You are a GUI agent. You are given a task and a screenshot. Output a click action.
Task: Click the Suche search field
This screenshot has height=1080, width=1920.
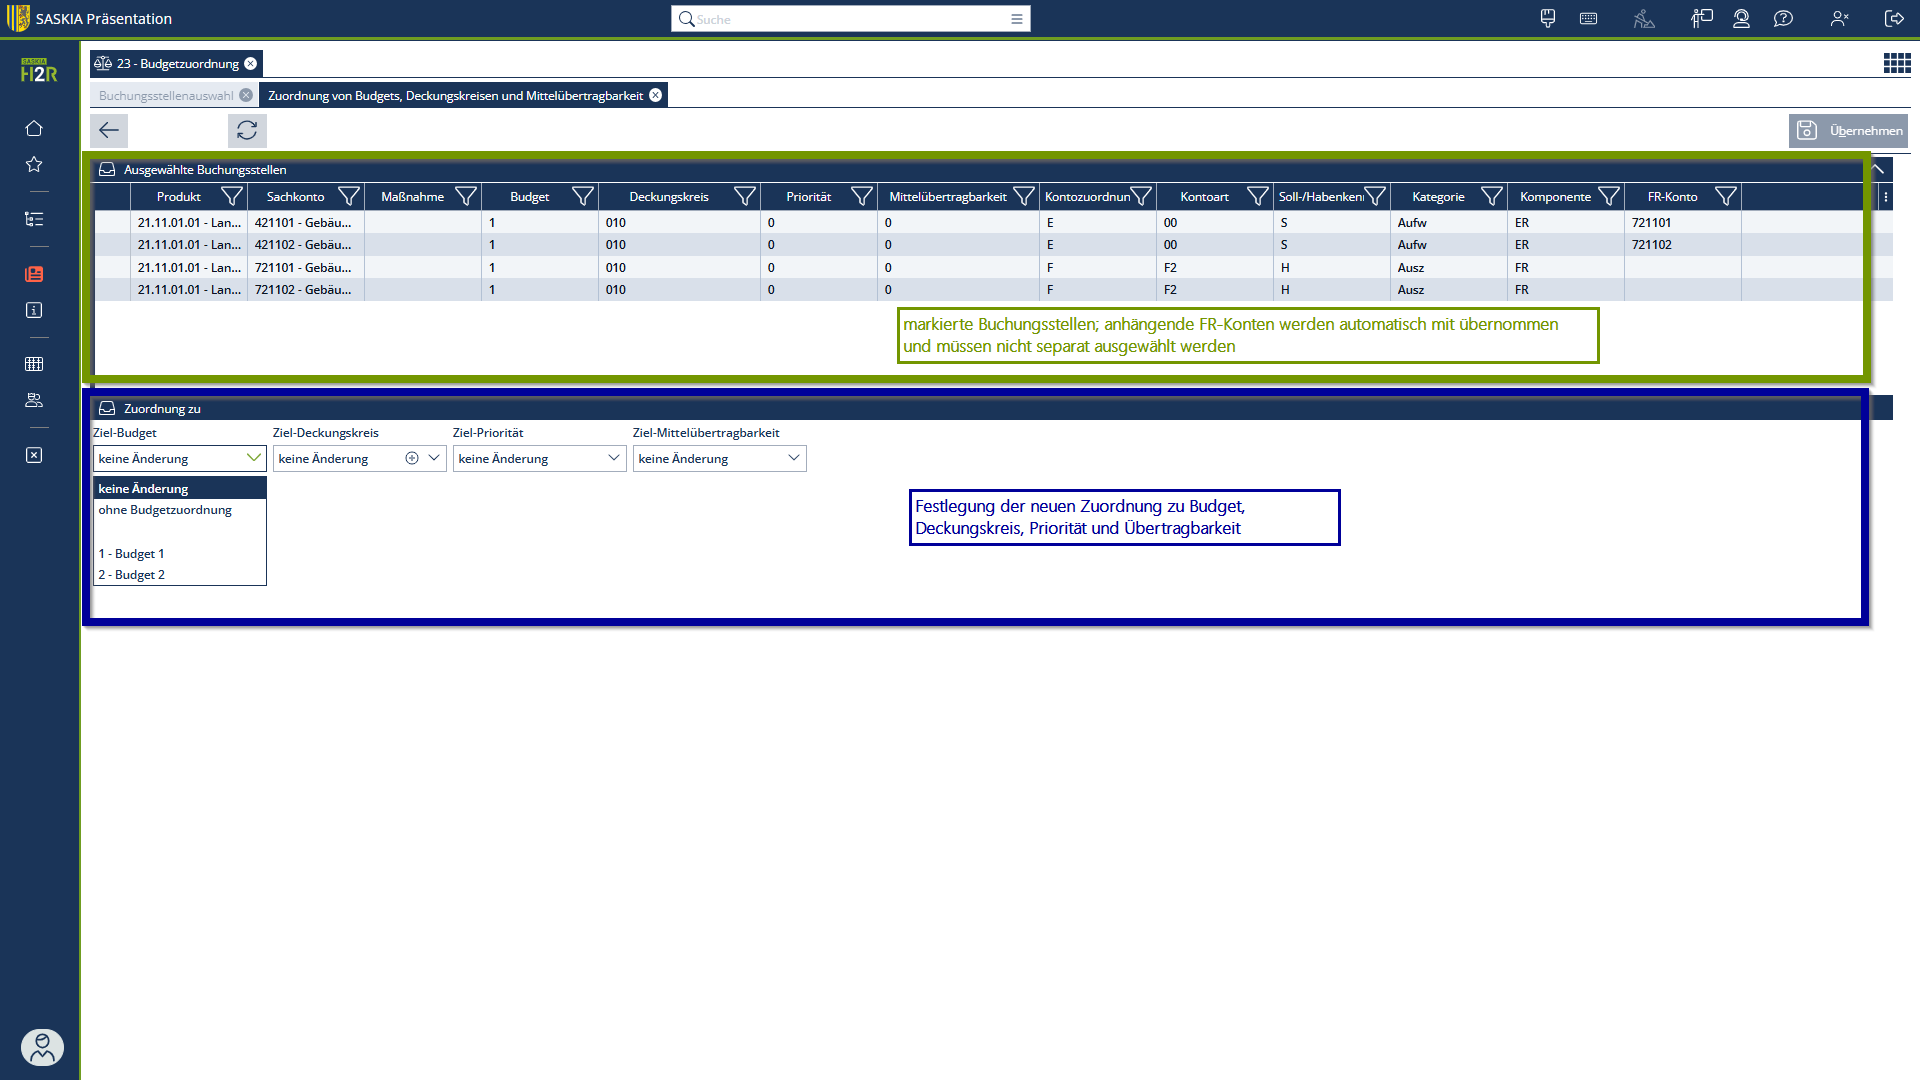[850, 19]
